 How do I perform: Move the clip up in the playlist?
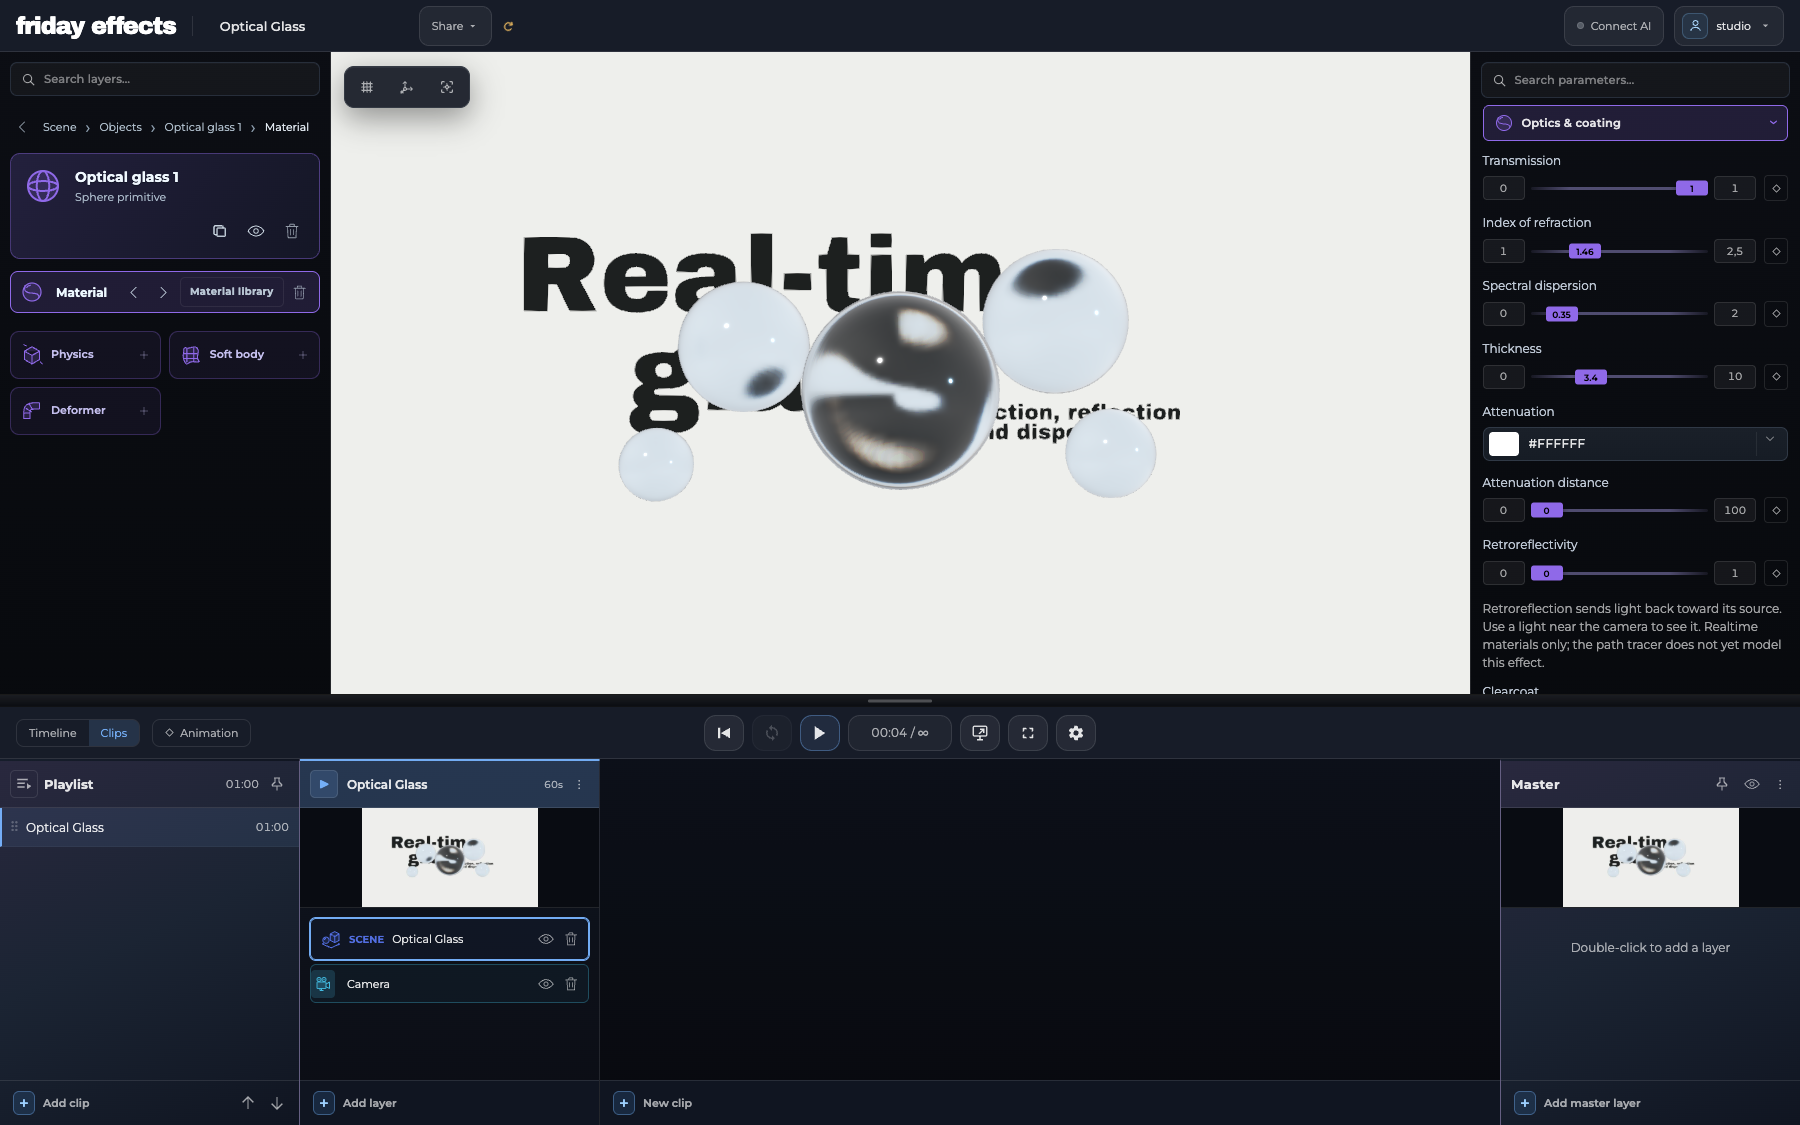248,1103
